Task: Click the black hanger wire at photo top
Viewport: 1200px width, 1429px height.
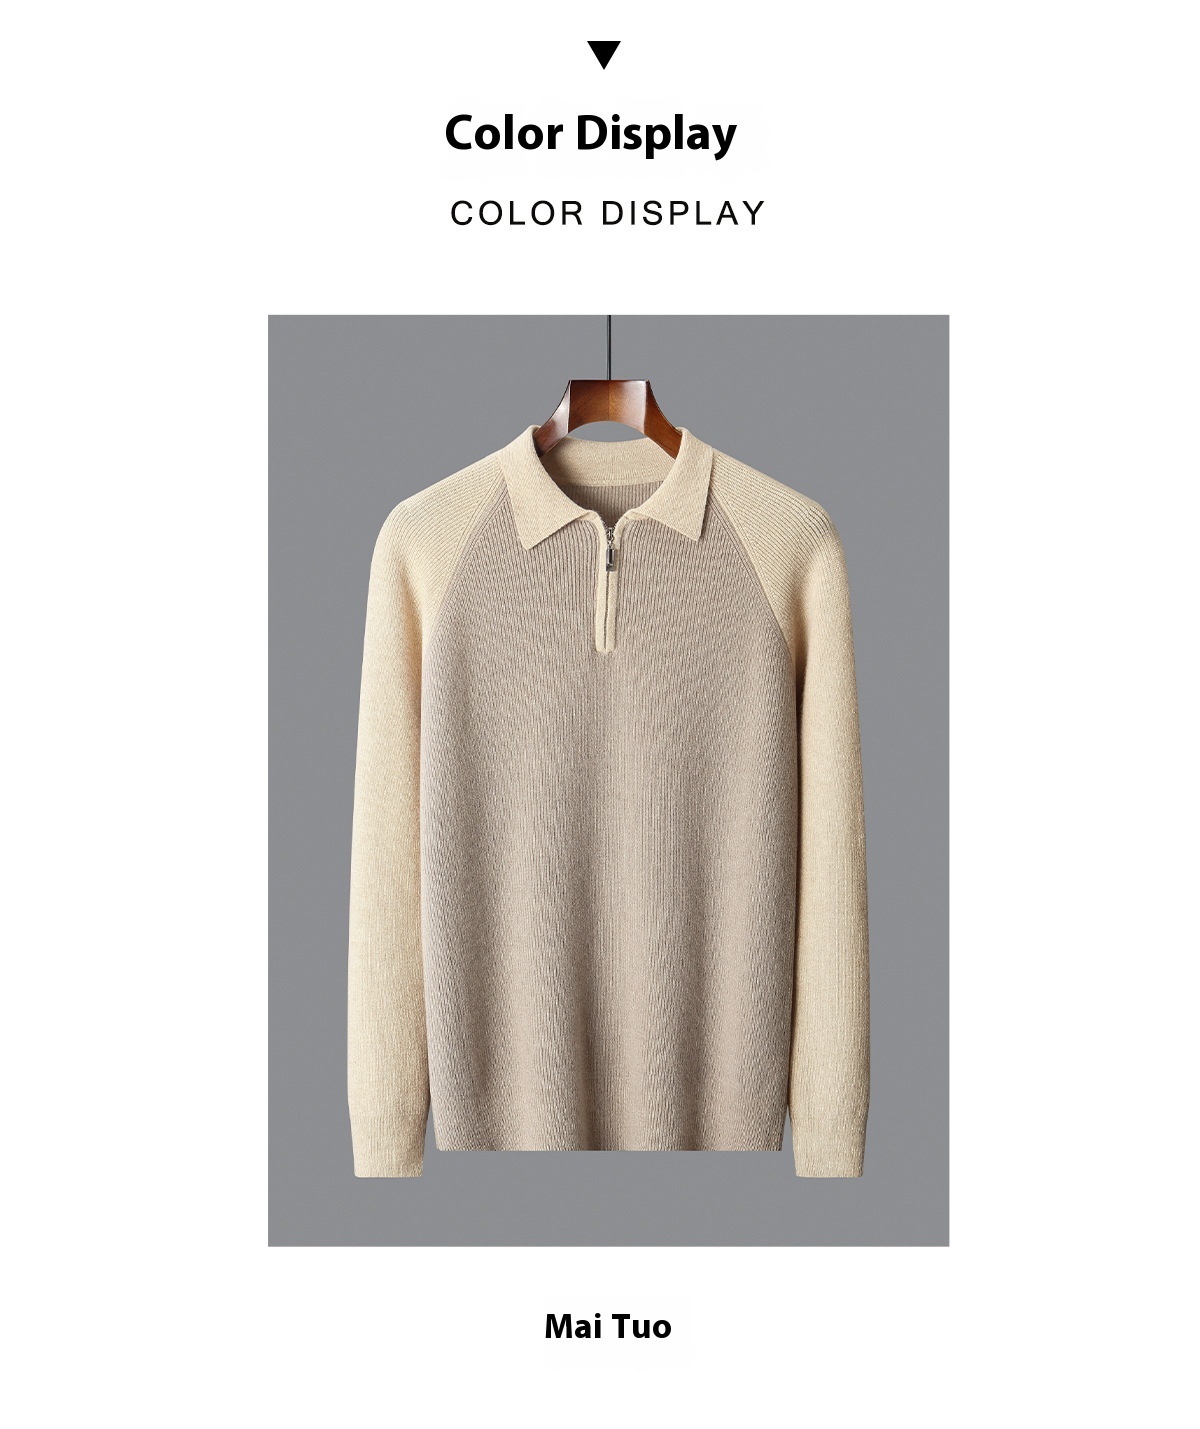Action: click(x=609, y=347)
